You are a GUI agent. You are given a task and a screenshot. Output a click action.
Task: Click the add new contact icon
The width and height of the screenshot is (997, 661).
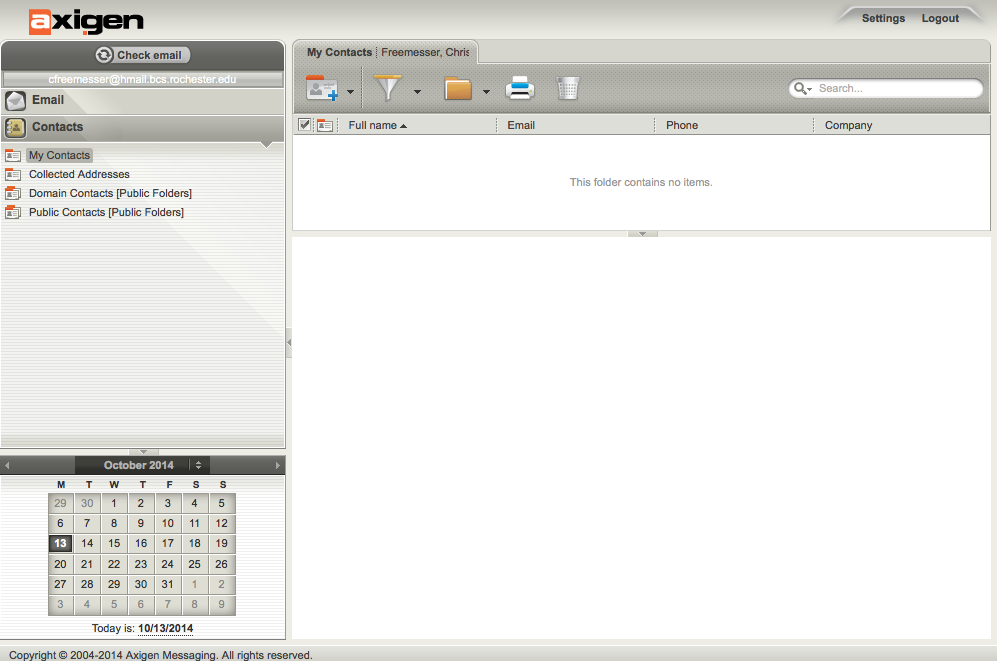coord(322,89)
